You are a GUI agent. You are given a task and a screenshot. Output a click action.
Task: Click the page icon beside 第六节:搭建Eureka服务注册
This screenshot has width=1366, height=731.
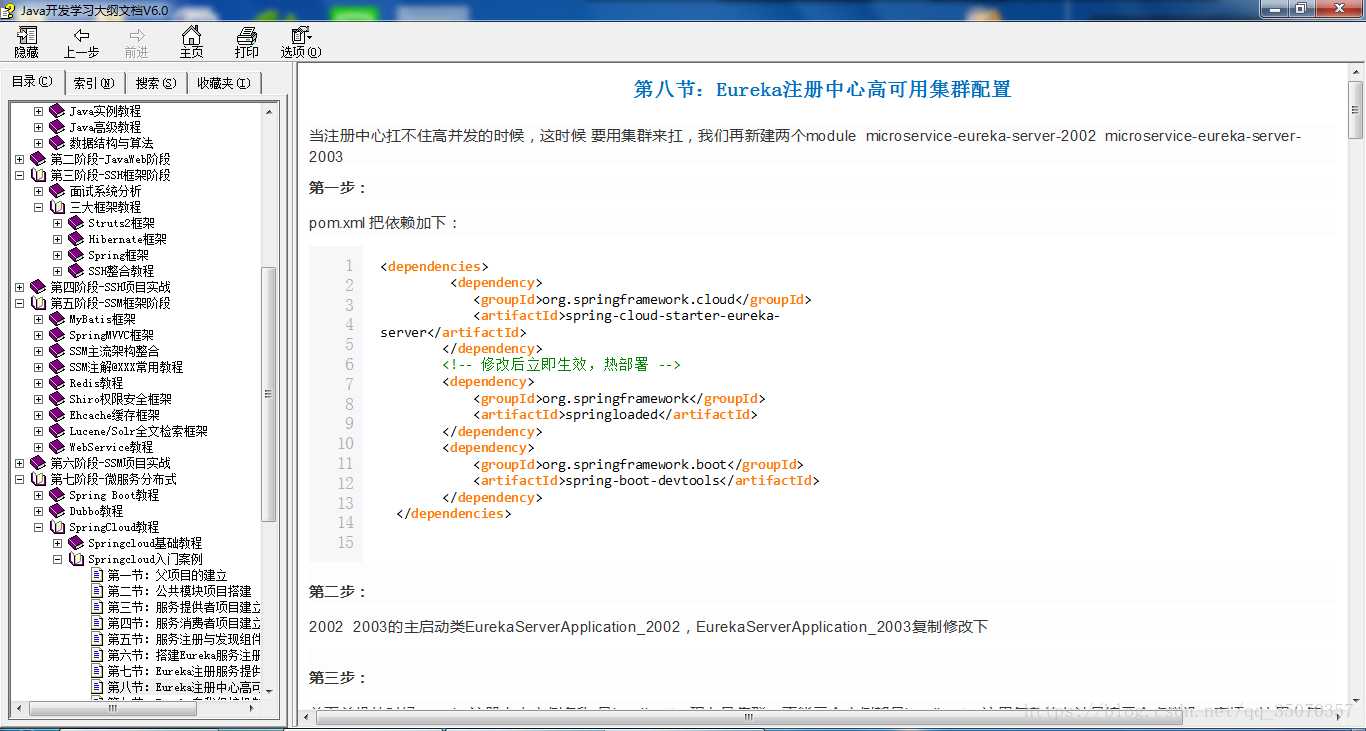(97, 655)
